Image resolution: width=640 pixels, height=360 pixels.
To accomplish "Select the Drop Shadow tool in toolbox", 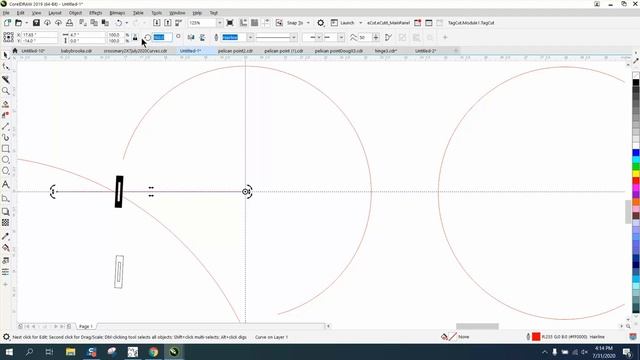I will point(6,211).
